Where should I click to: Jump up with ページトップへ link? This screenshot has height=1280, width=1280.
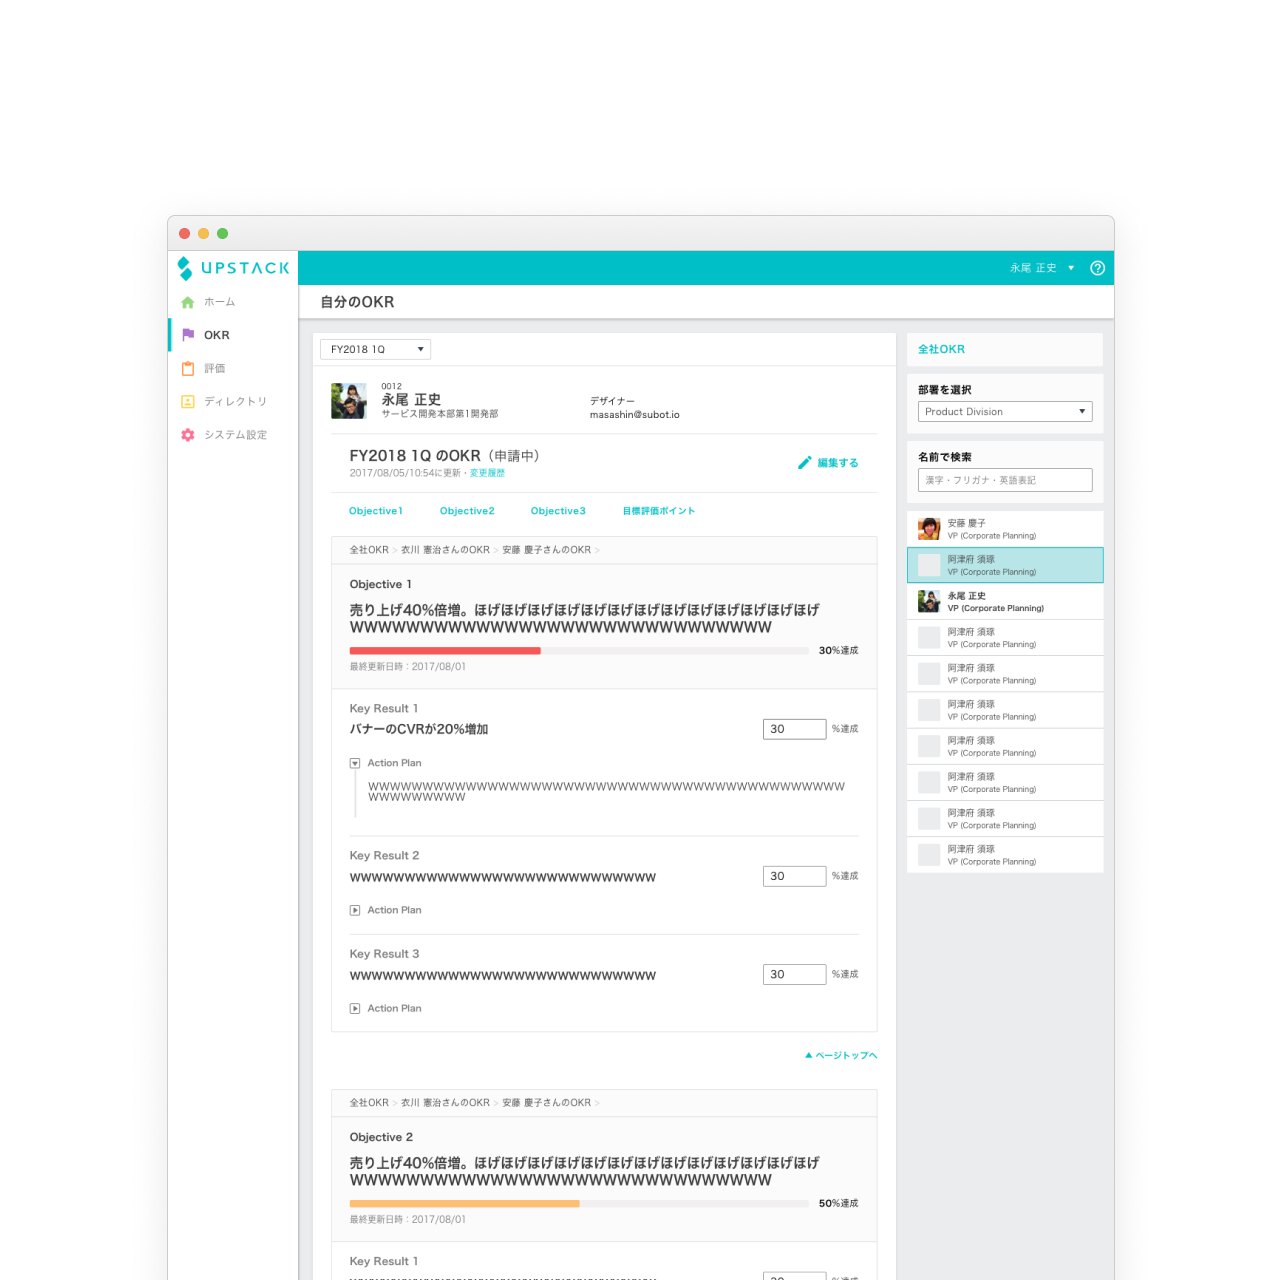(x=841, y=1055)
